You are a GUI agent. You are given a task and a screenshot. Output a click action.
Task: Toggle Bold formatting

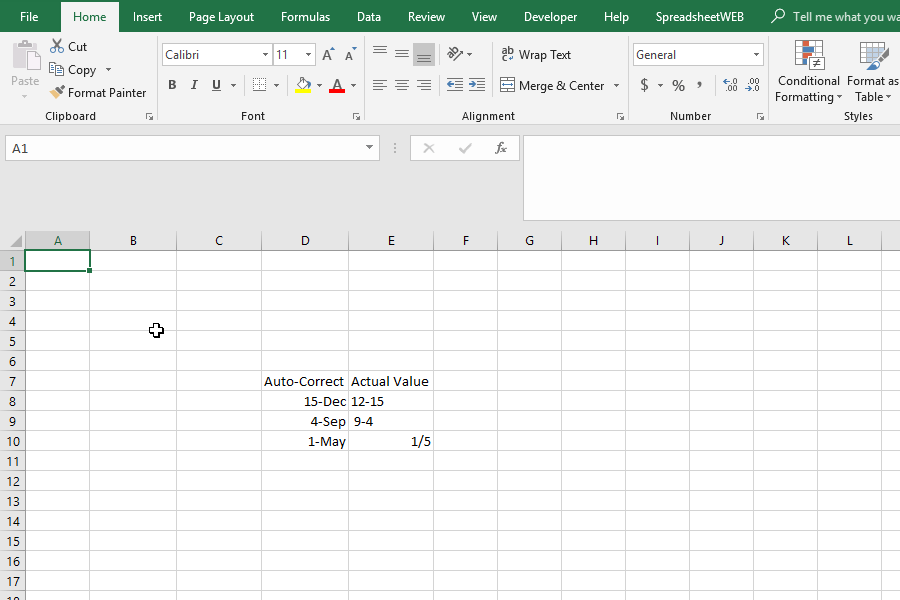pyautogui.click(x=171, y=85)
